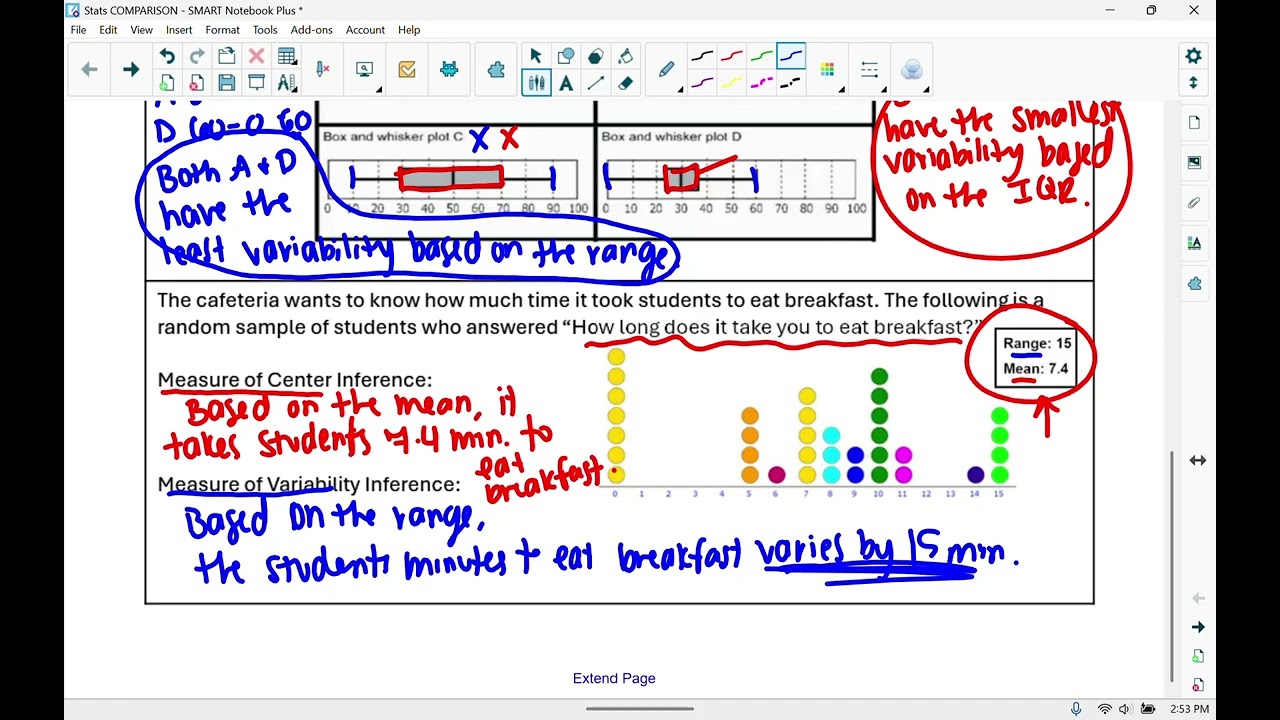The image size is (1280, 720).
Task: Open the Add-ons menu
Action: (x=311, y=30)
